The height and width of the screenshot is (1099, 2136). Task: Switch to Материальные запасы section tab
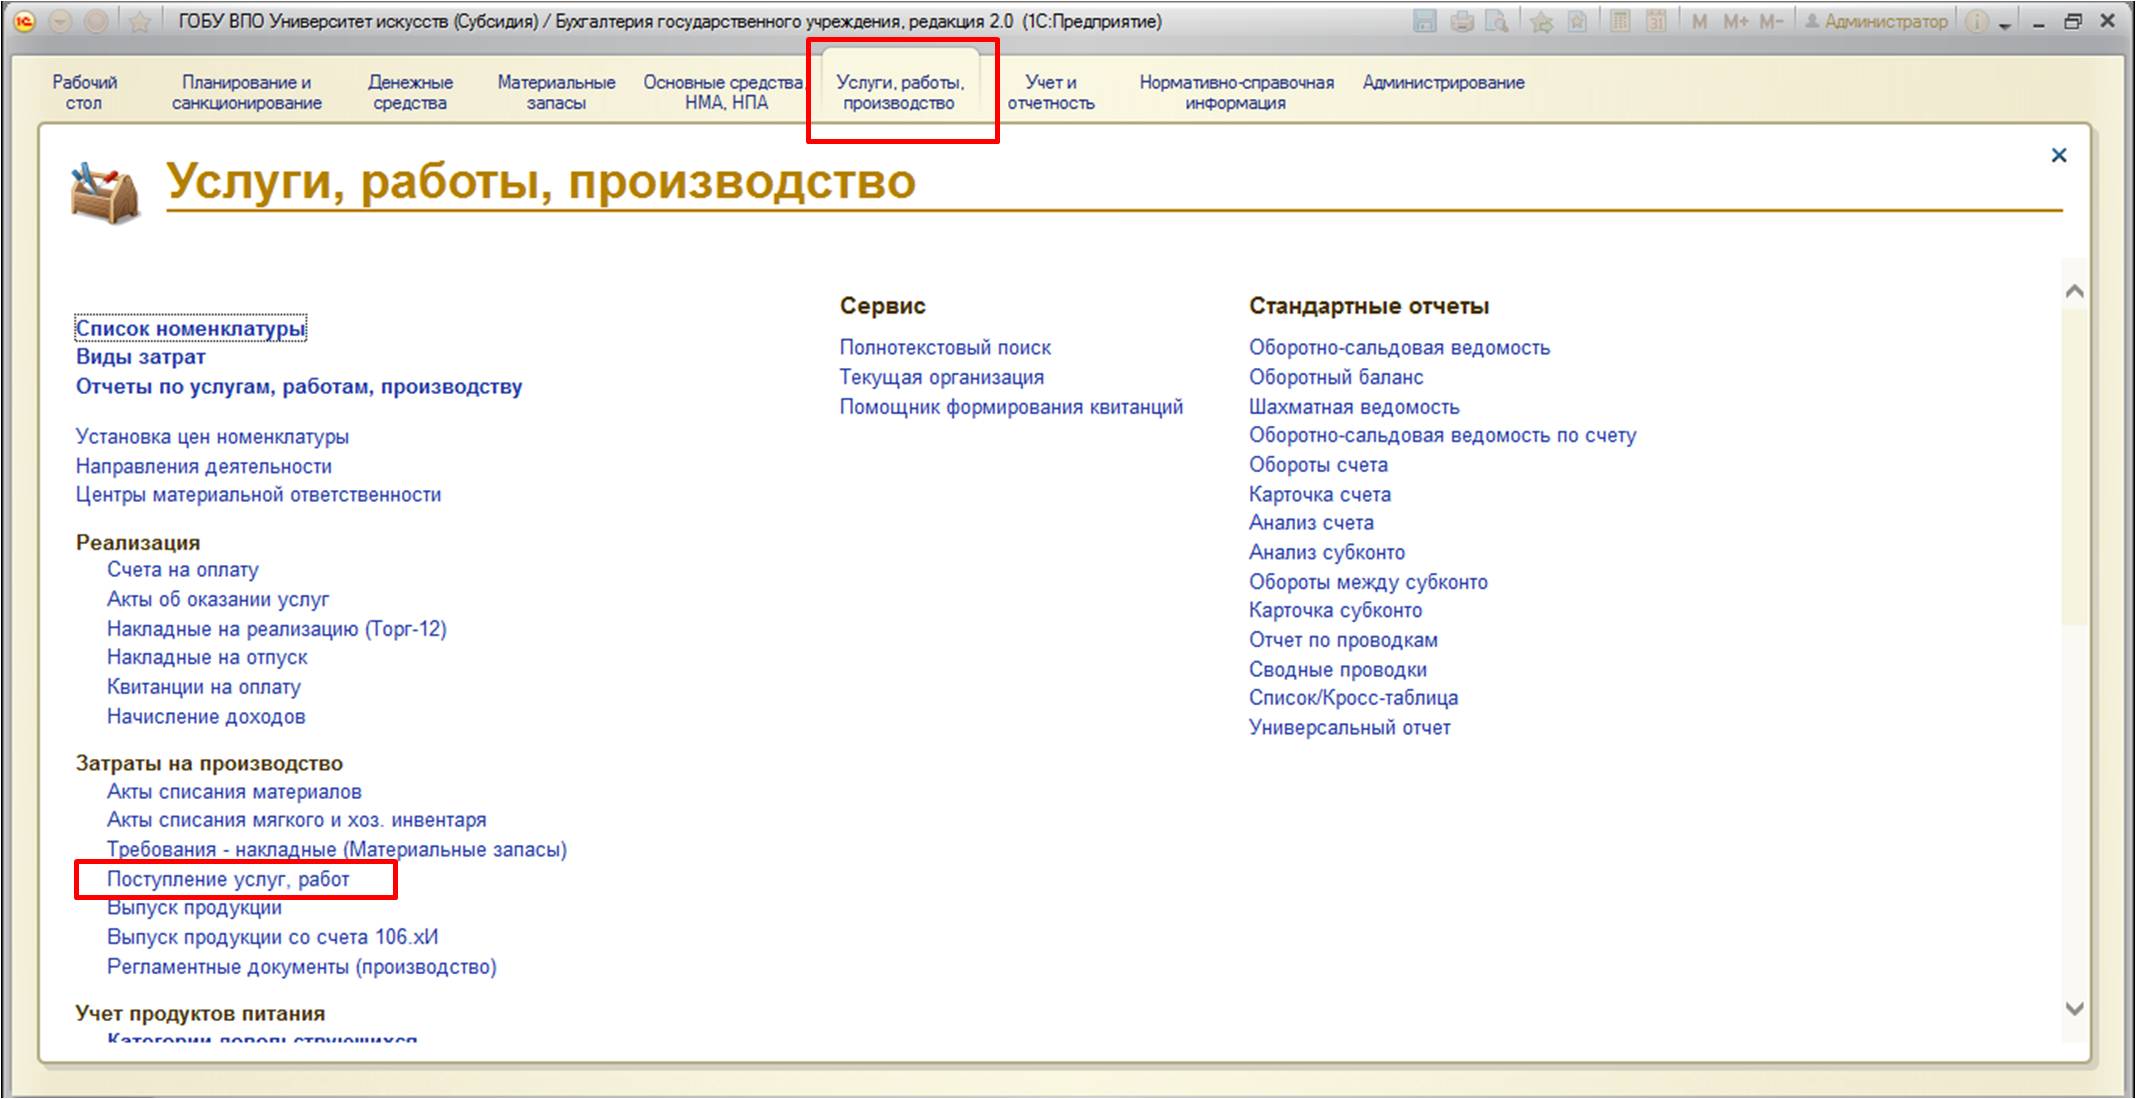pyautogui.click(x=556, y=92)
